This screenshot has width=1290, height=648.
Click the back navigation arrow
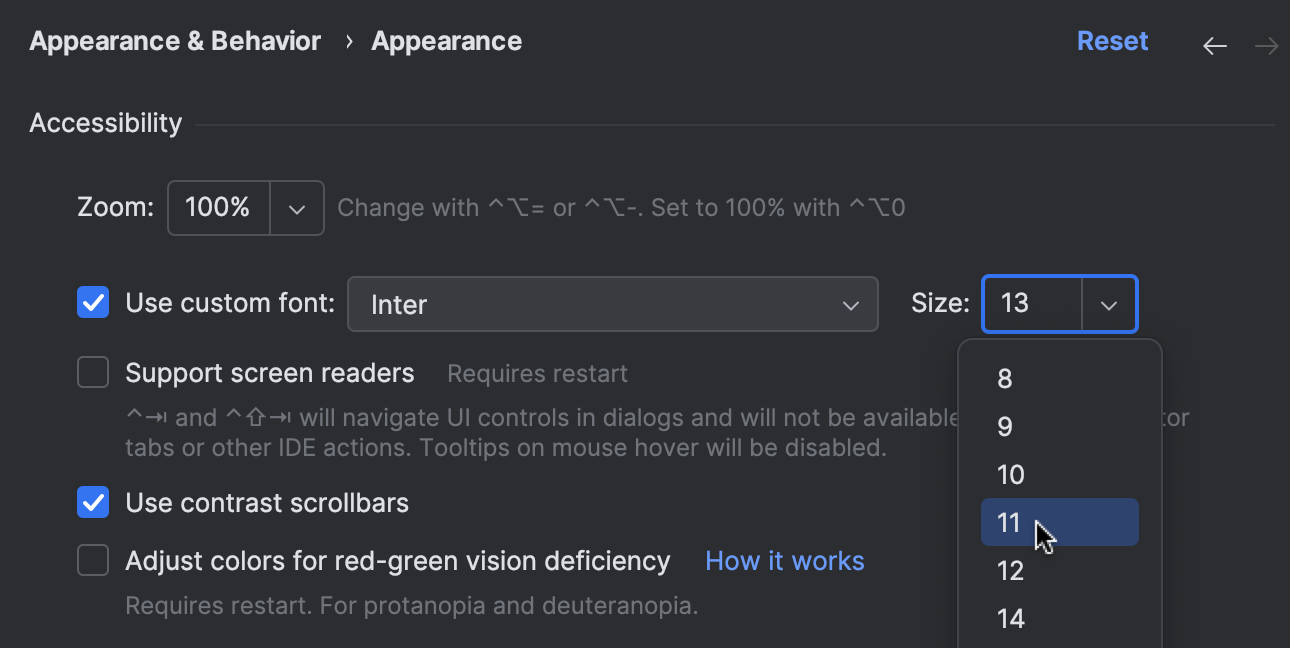pyautogui.click(x=1214, y=45)
